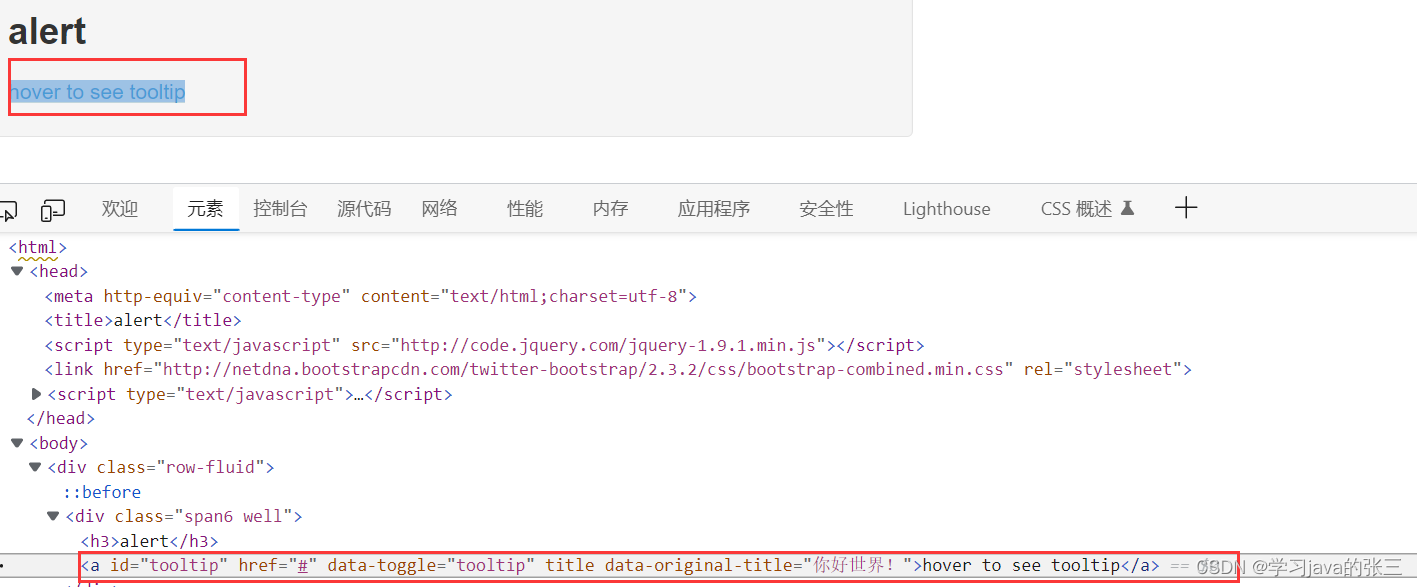1417x587 pixels.
Task: Click the plus icon to add tool tab
Action: coord(1186,208)
